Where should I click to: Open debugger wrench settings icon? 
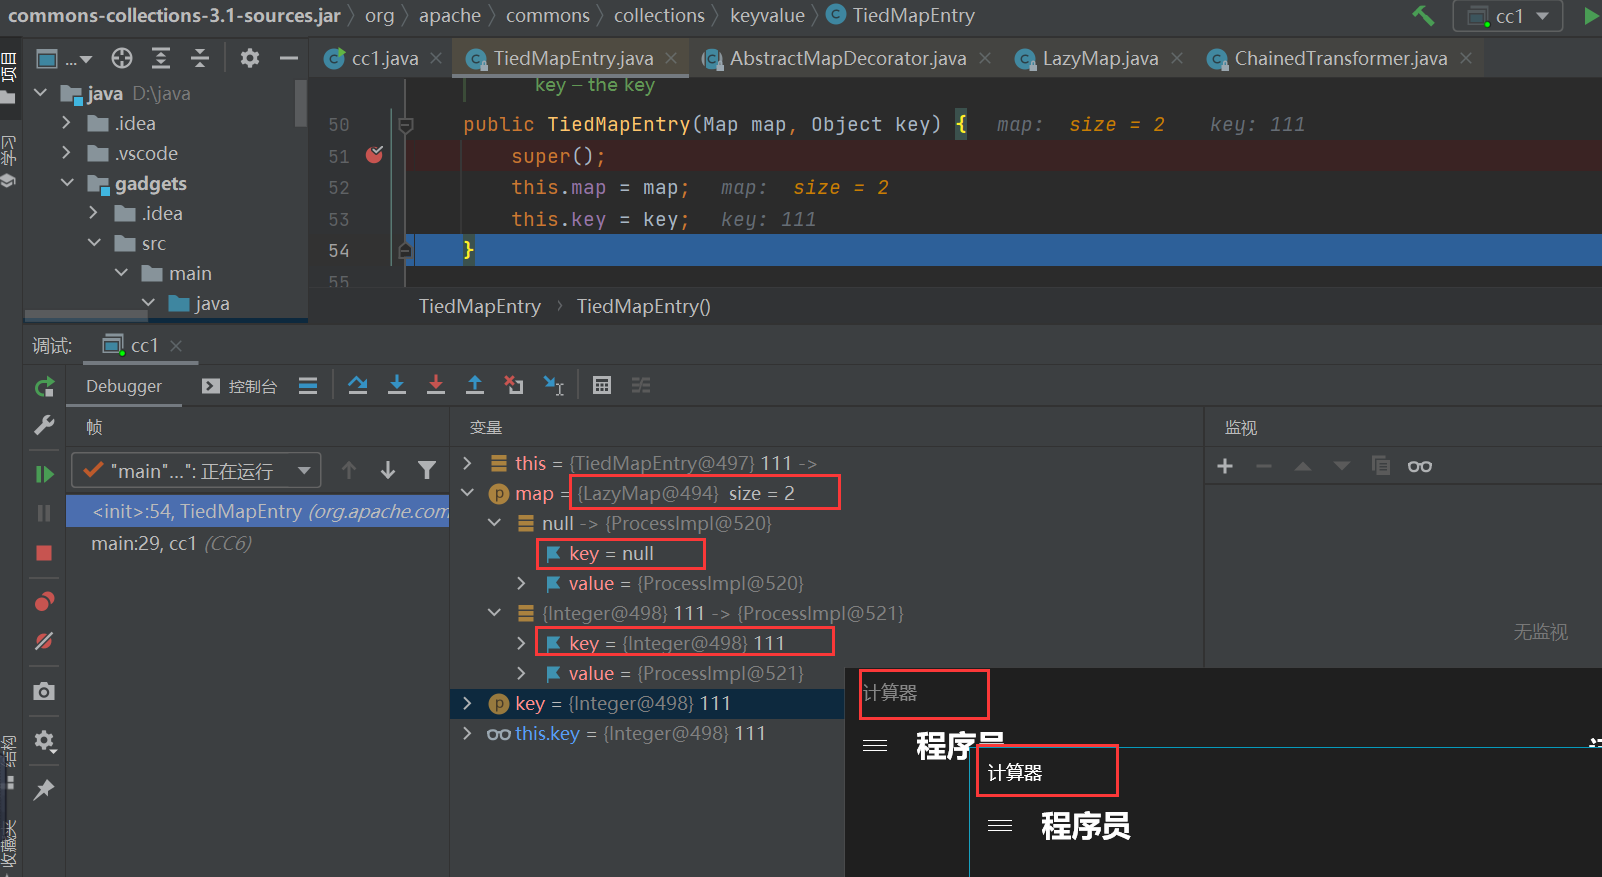click(x=44, y=426)
